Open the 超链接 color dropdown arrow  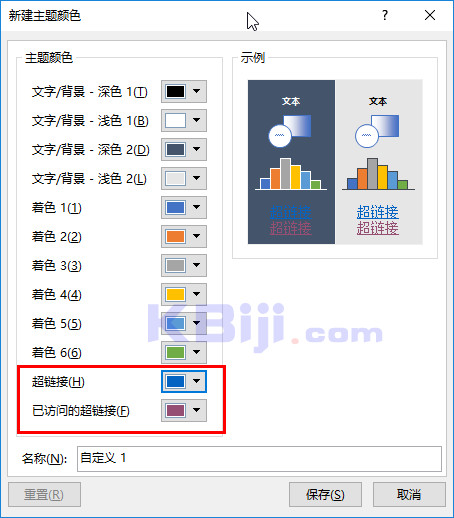tap(197, 381)
